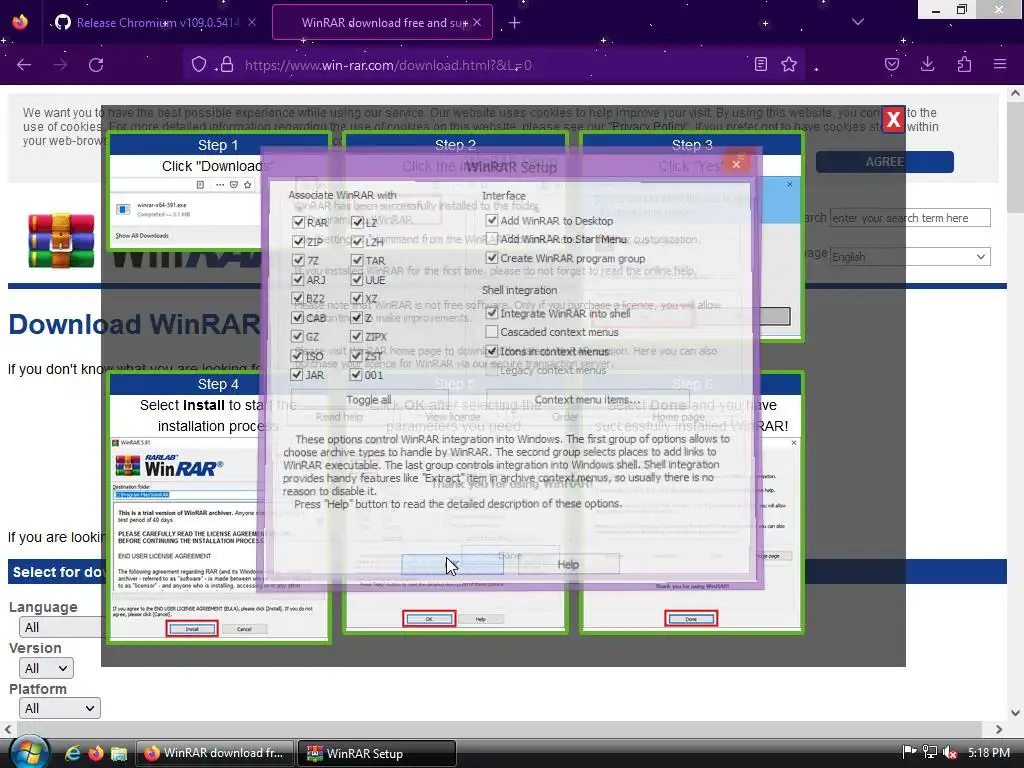
Task: Launch Internet Explorer from the taskbar
Action: (72, 753)
